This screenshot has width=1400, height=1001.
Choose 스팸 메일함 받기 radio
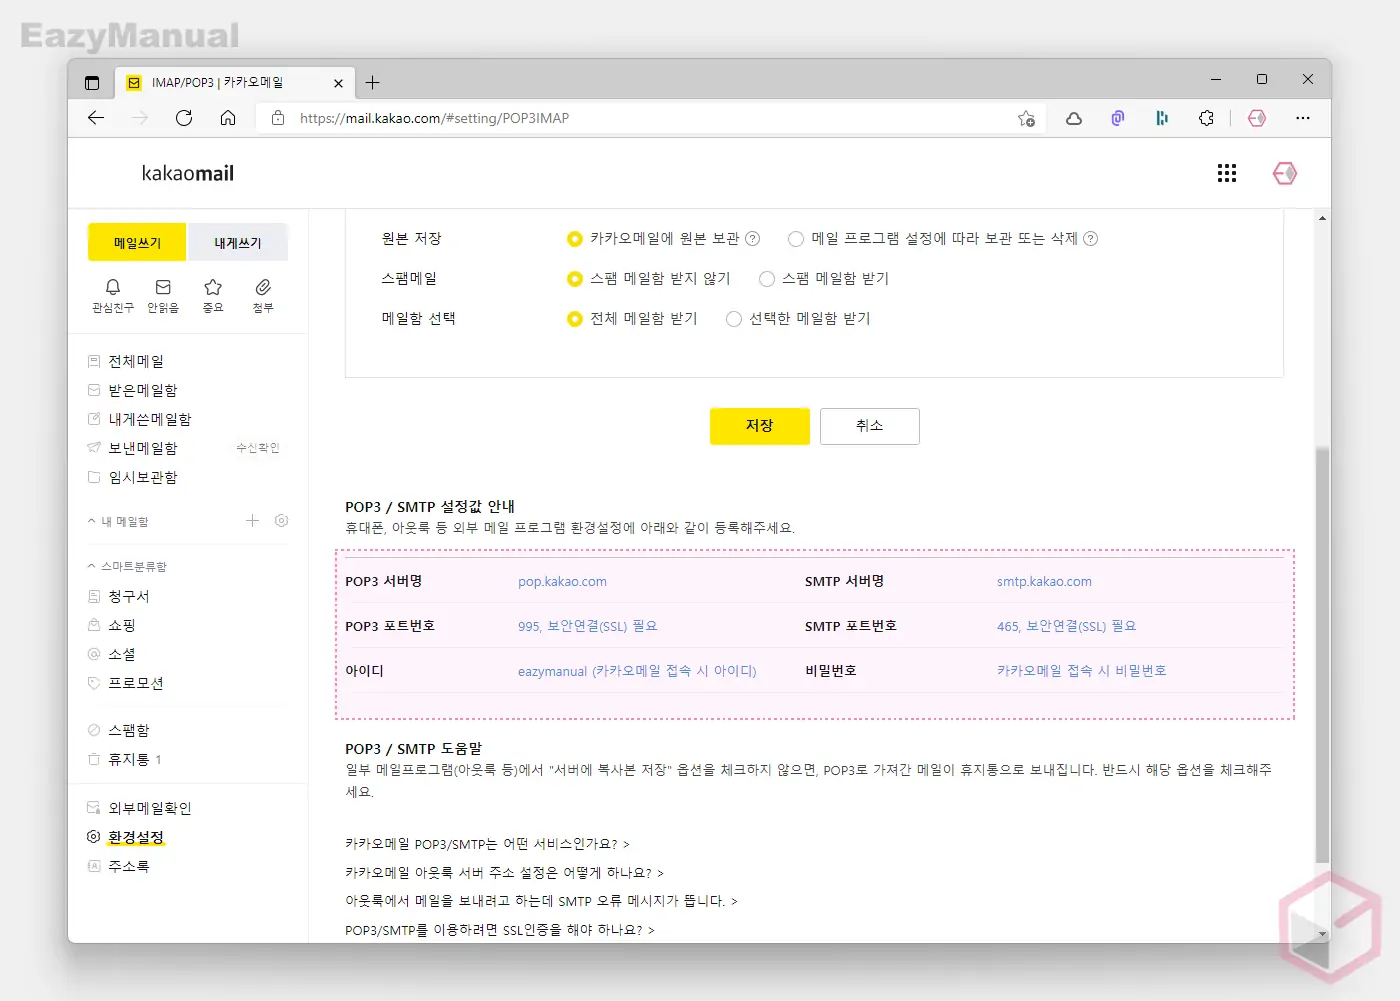767,279
